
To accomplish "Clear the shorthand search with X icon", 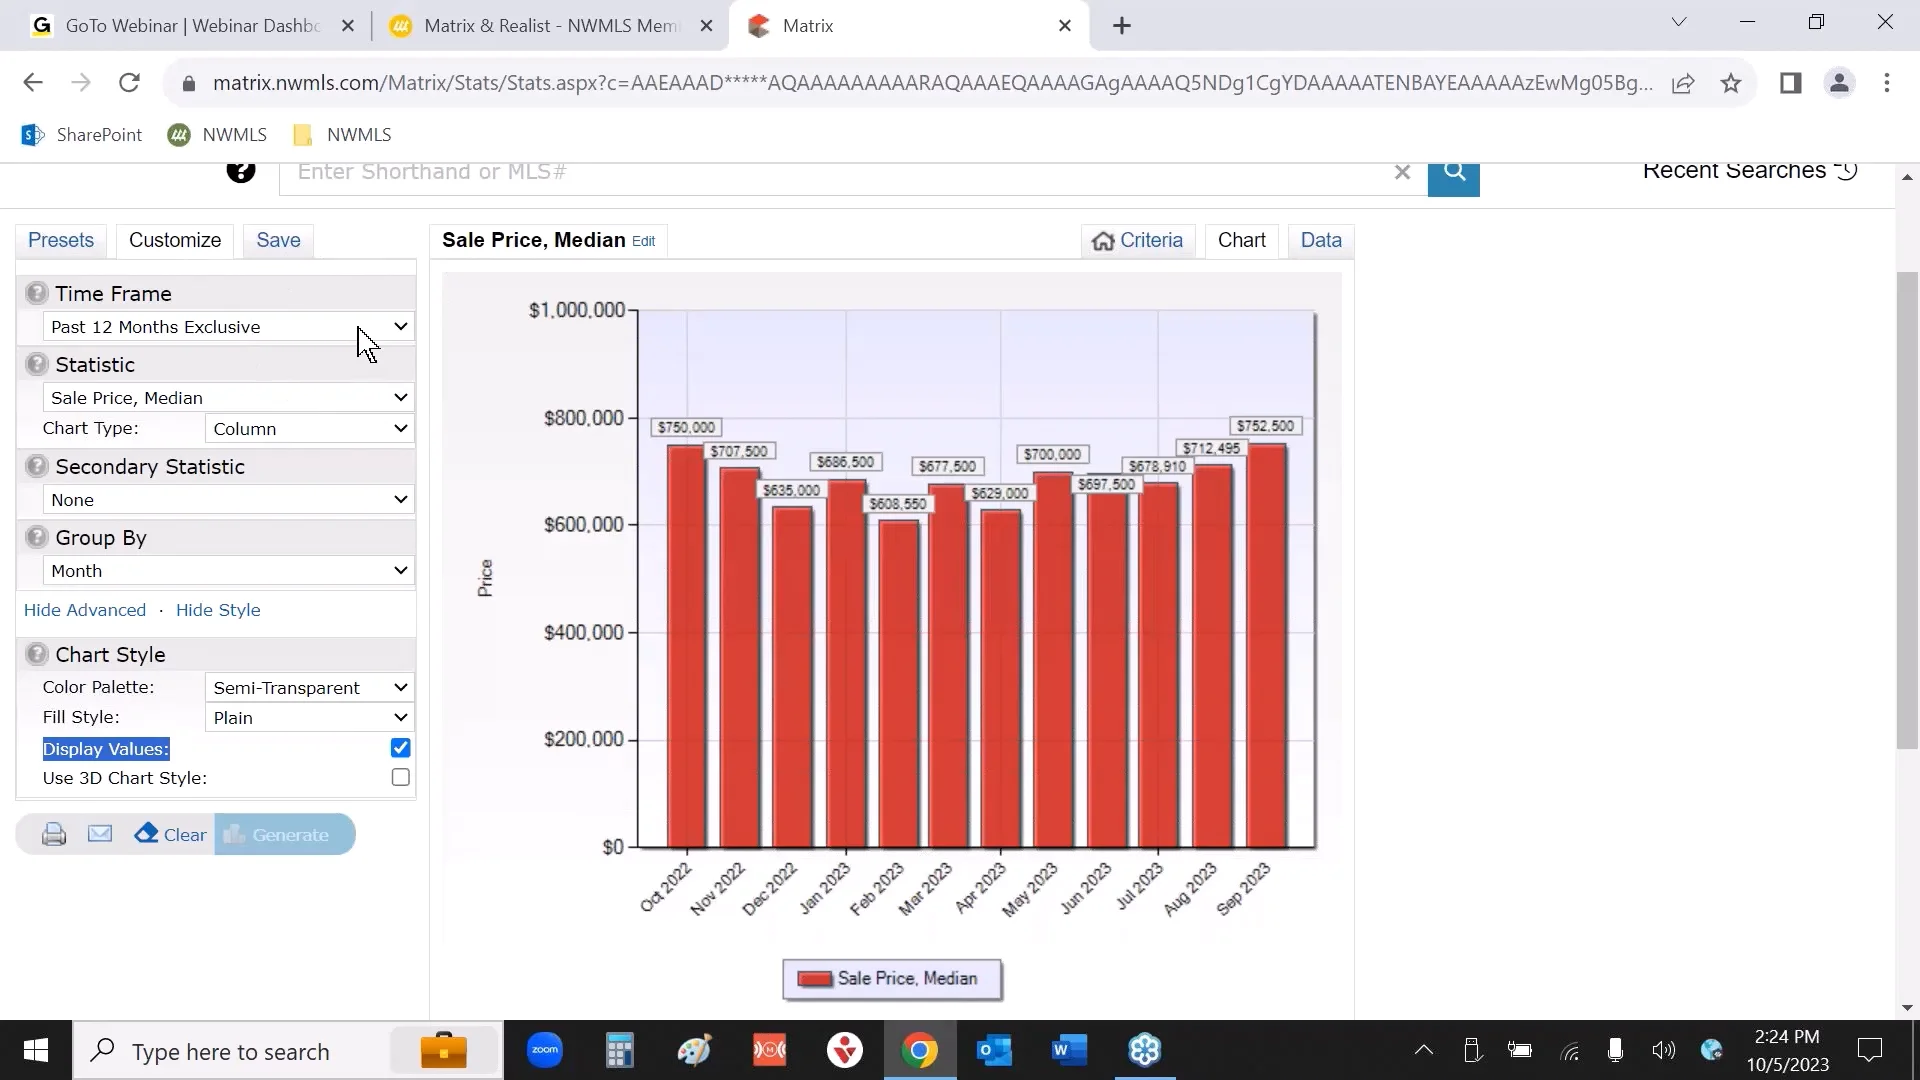I will 1402,172.
